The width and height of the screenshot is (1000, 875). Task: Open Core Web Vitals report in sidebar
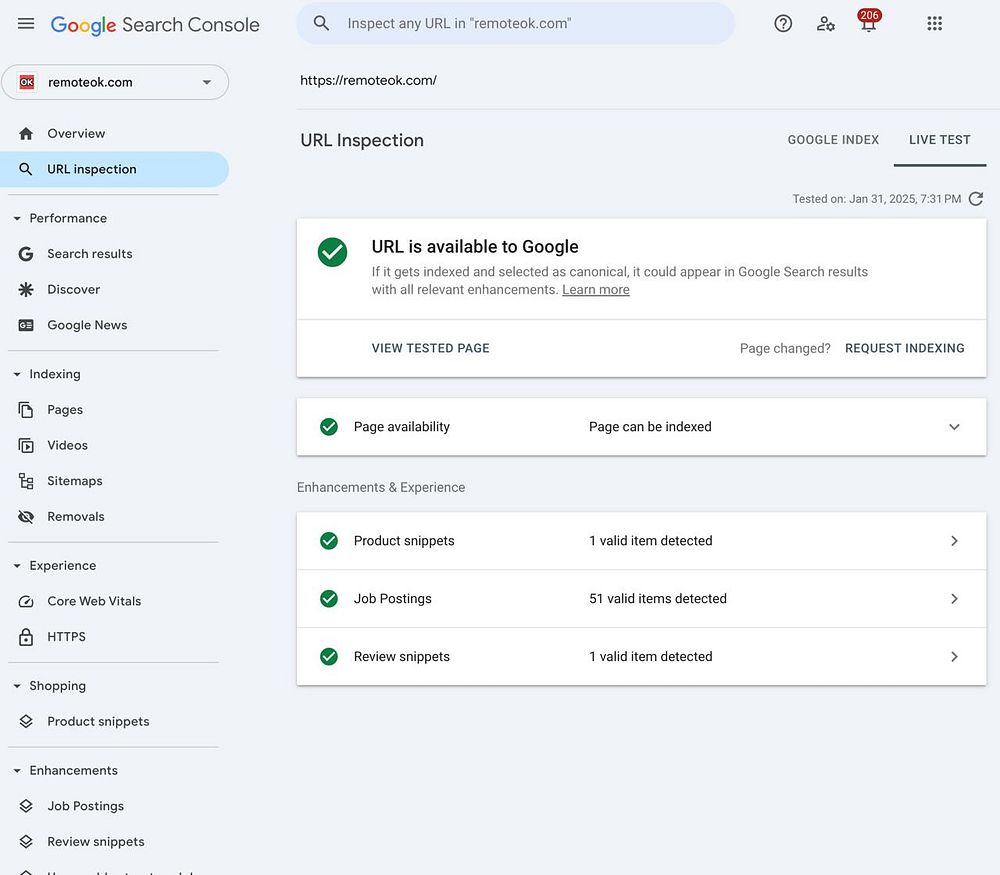coord(94,601)
